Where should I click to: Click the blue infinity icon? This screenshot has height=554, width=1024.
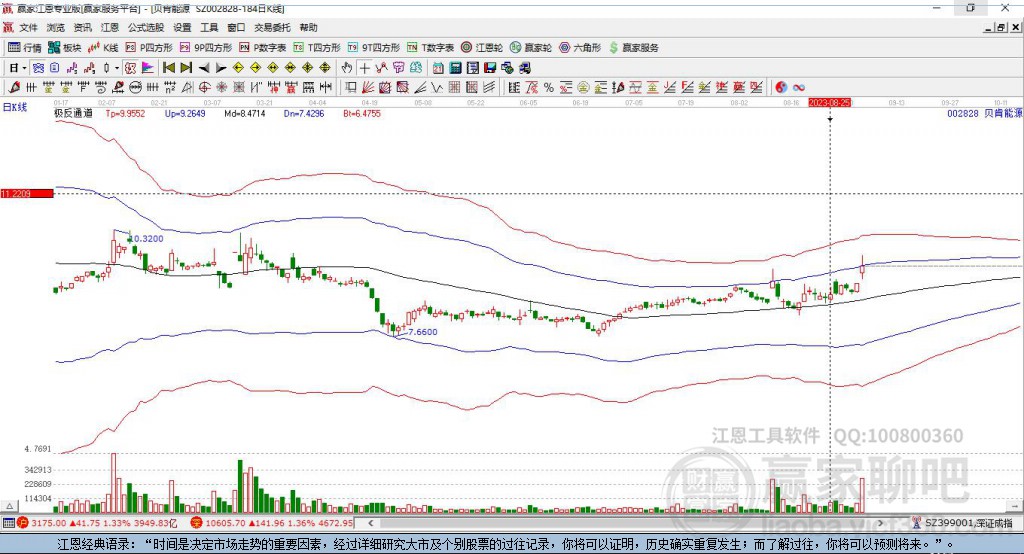coord(798,88)
